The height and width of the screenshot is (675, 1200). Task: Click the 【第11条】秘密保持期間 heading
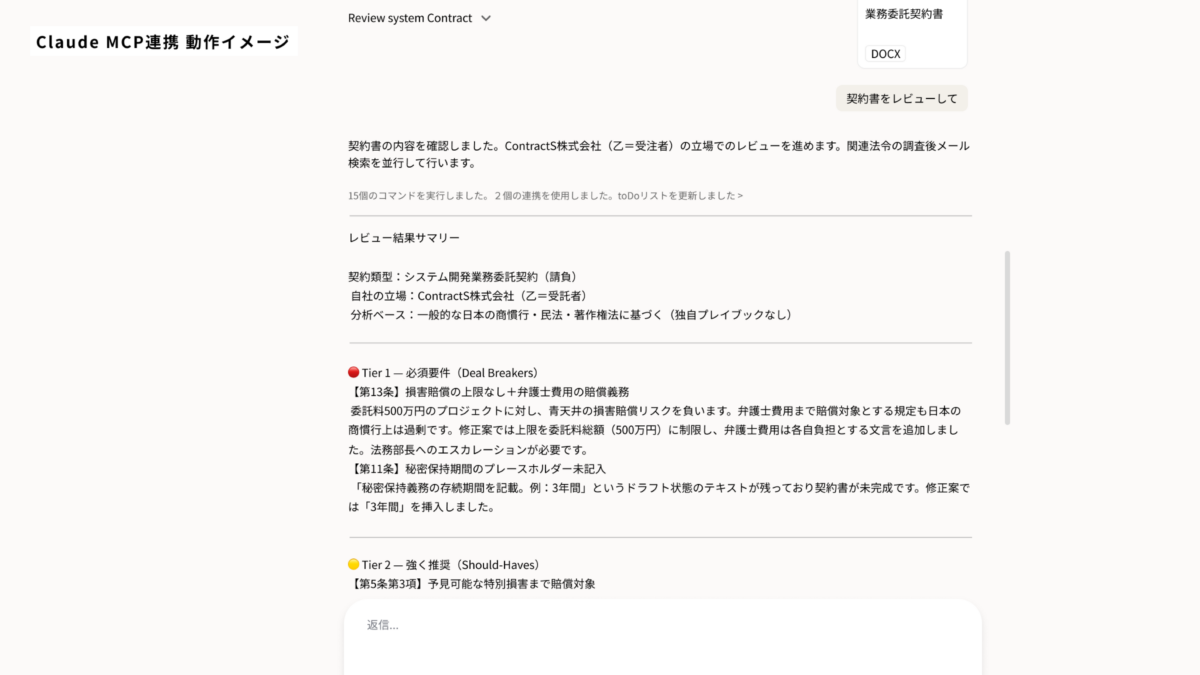click(x=477, y=468)
